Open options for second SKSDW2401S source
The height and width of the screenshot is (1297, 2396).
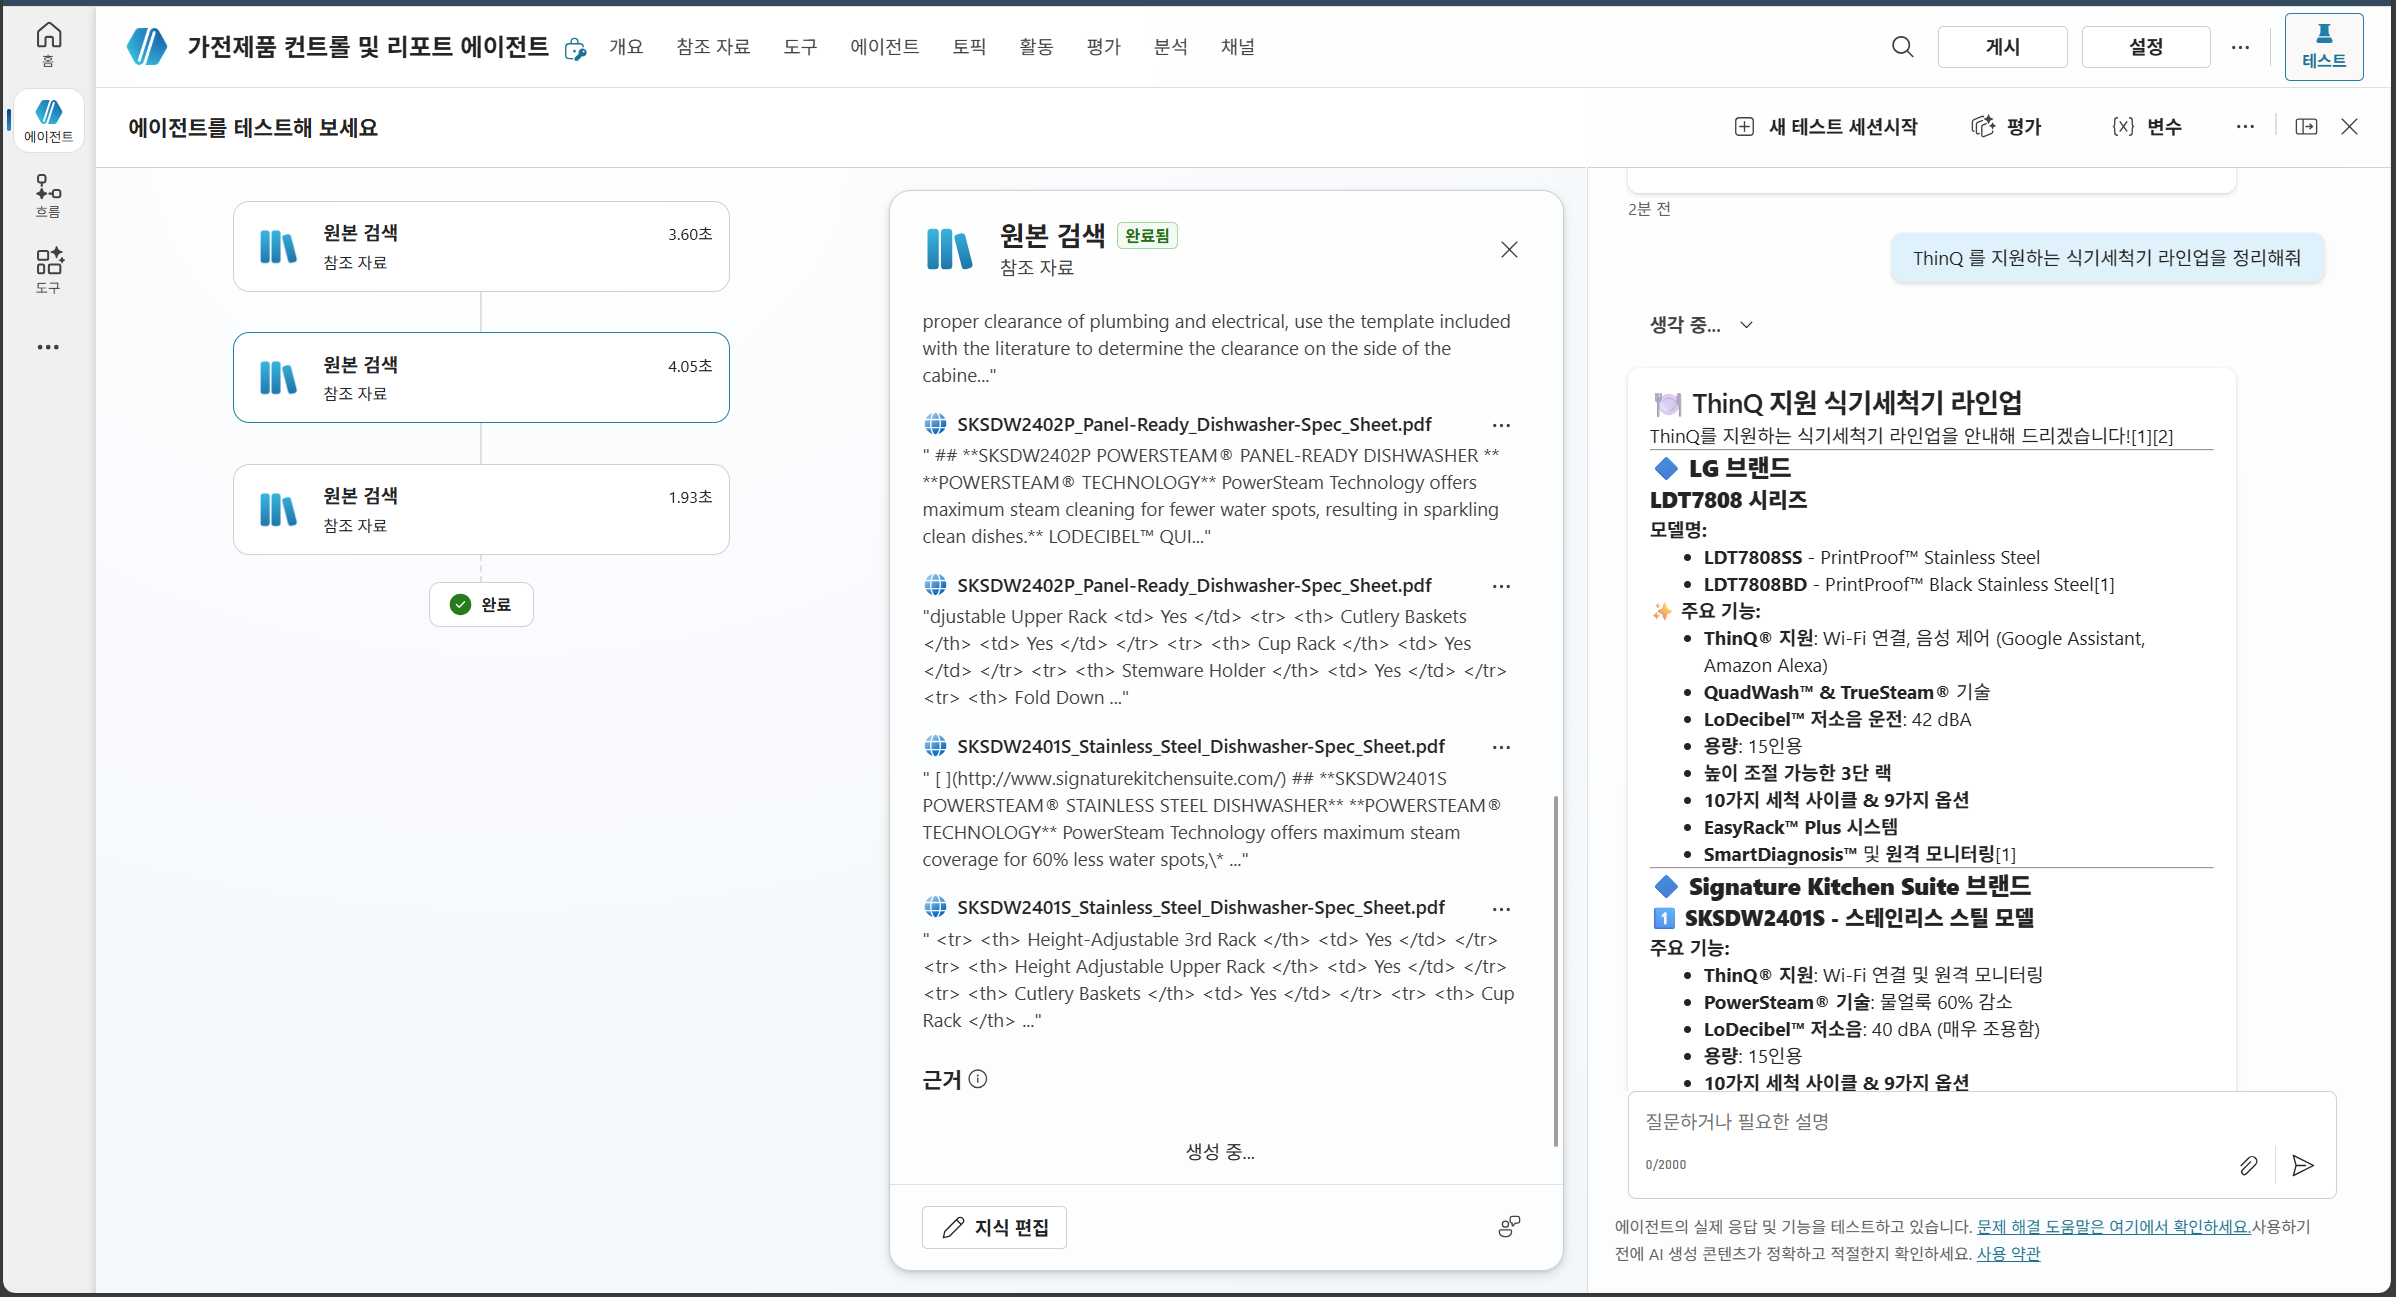point(1501,908)
